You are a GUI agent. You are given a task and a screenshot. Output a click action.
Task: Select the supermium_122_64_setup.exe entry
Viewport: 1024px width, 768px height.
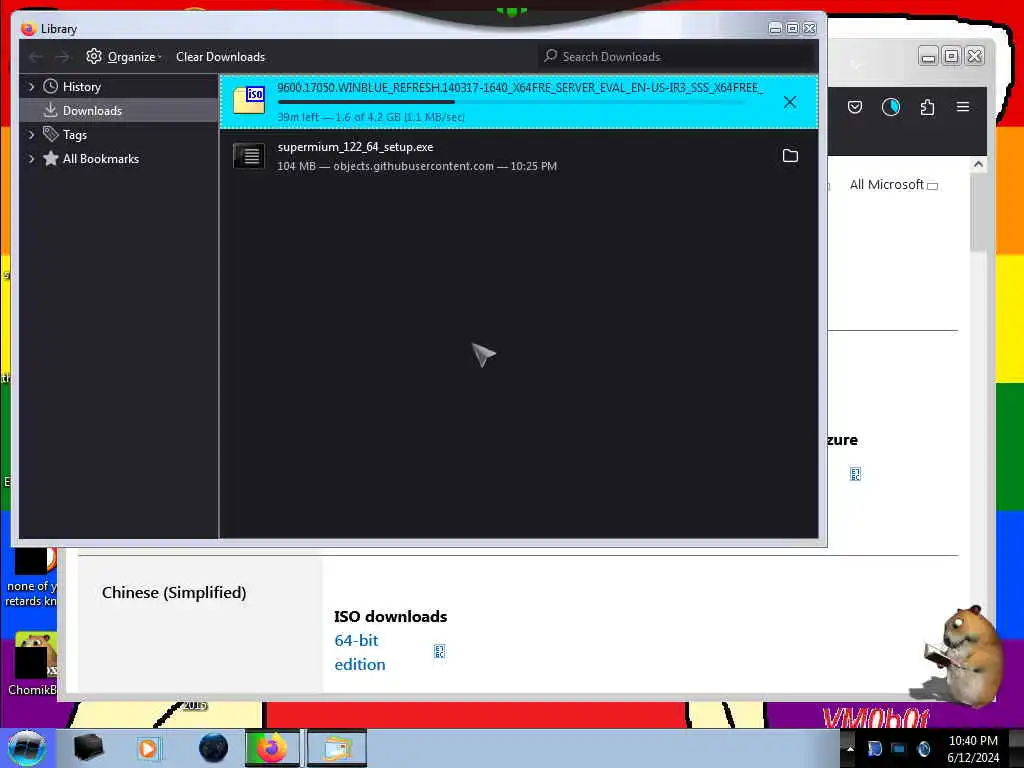[519, 156]
